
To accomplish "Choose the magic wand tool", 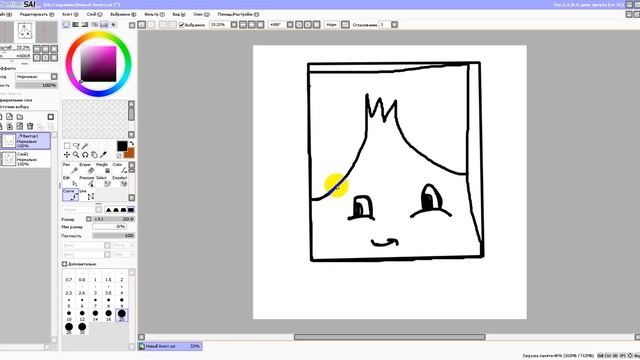I will [x=85, y=146].
